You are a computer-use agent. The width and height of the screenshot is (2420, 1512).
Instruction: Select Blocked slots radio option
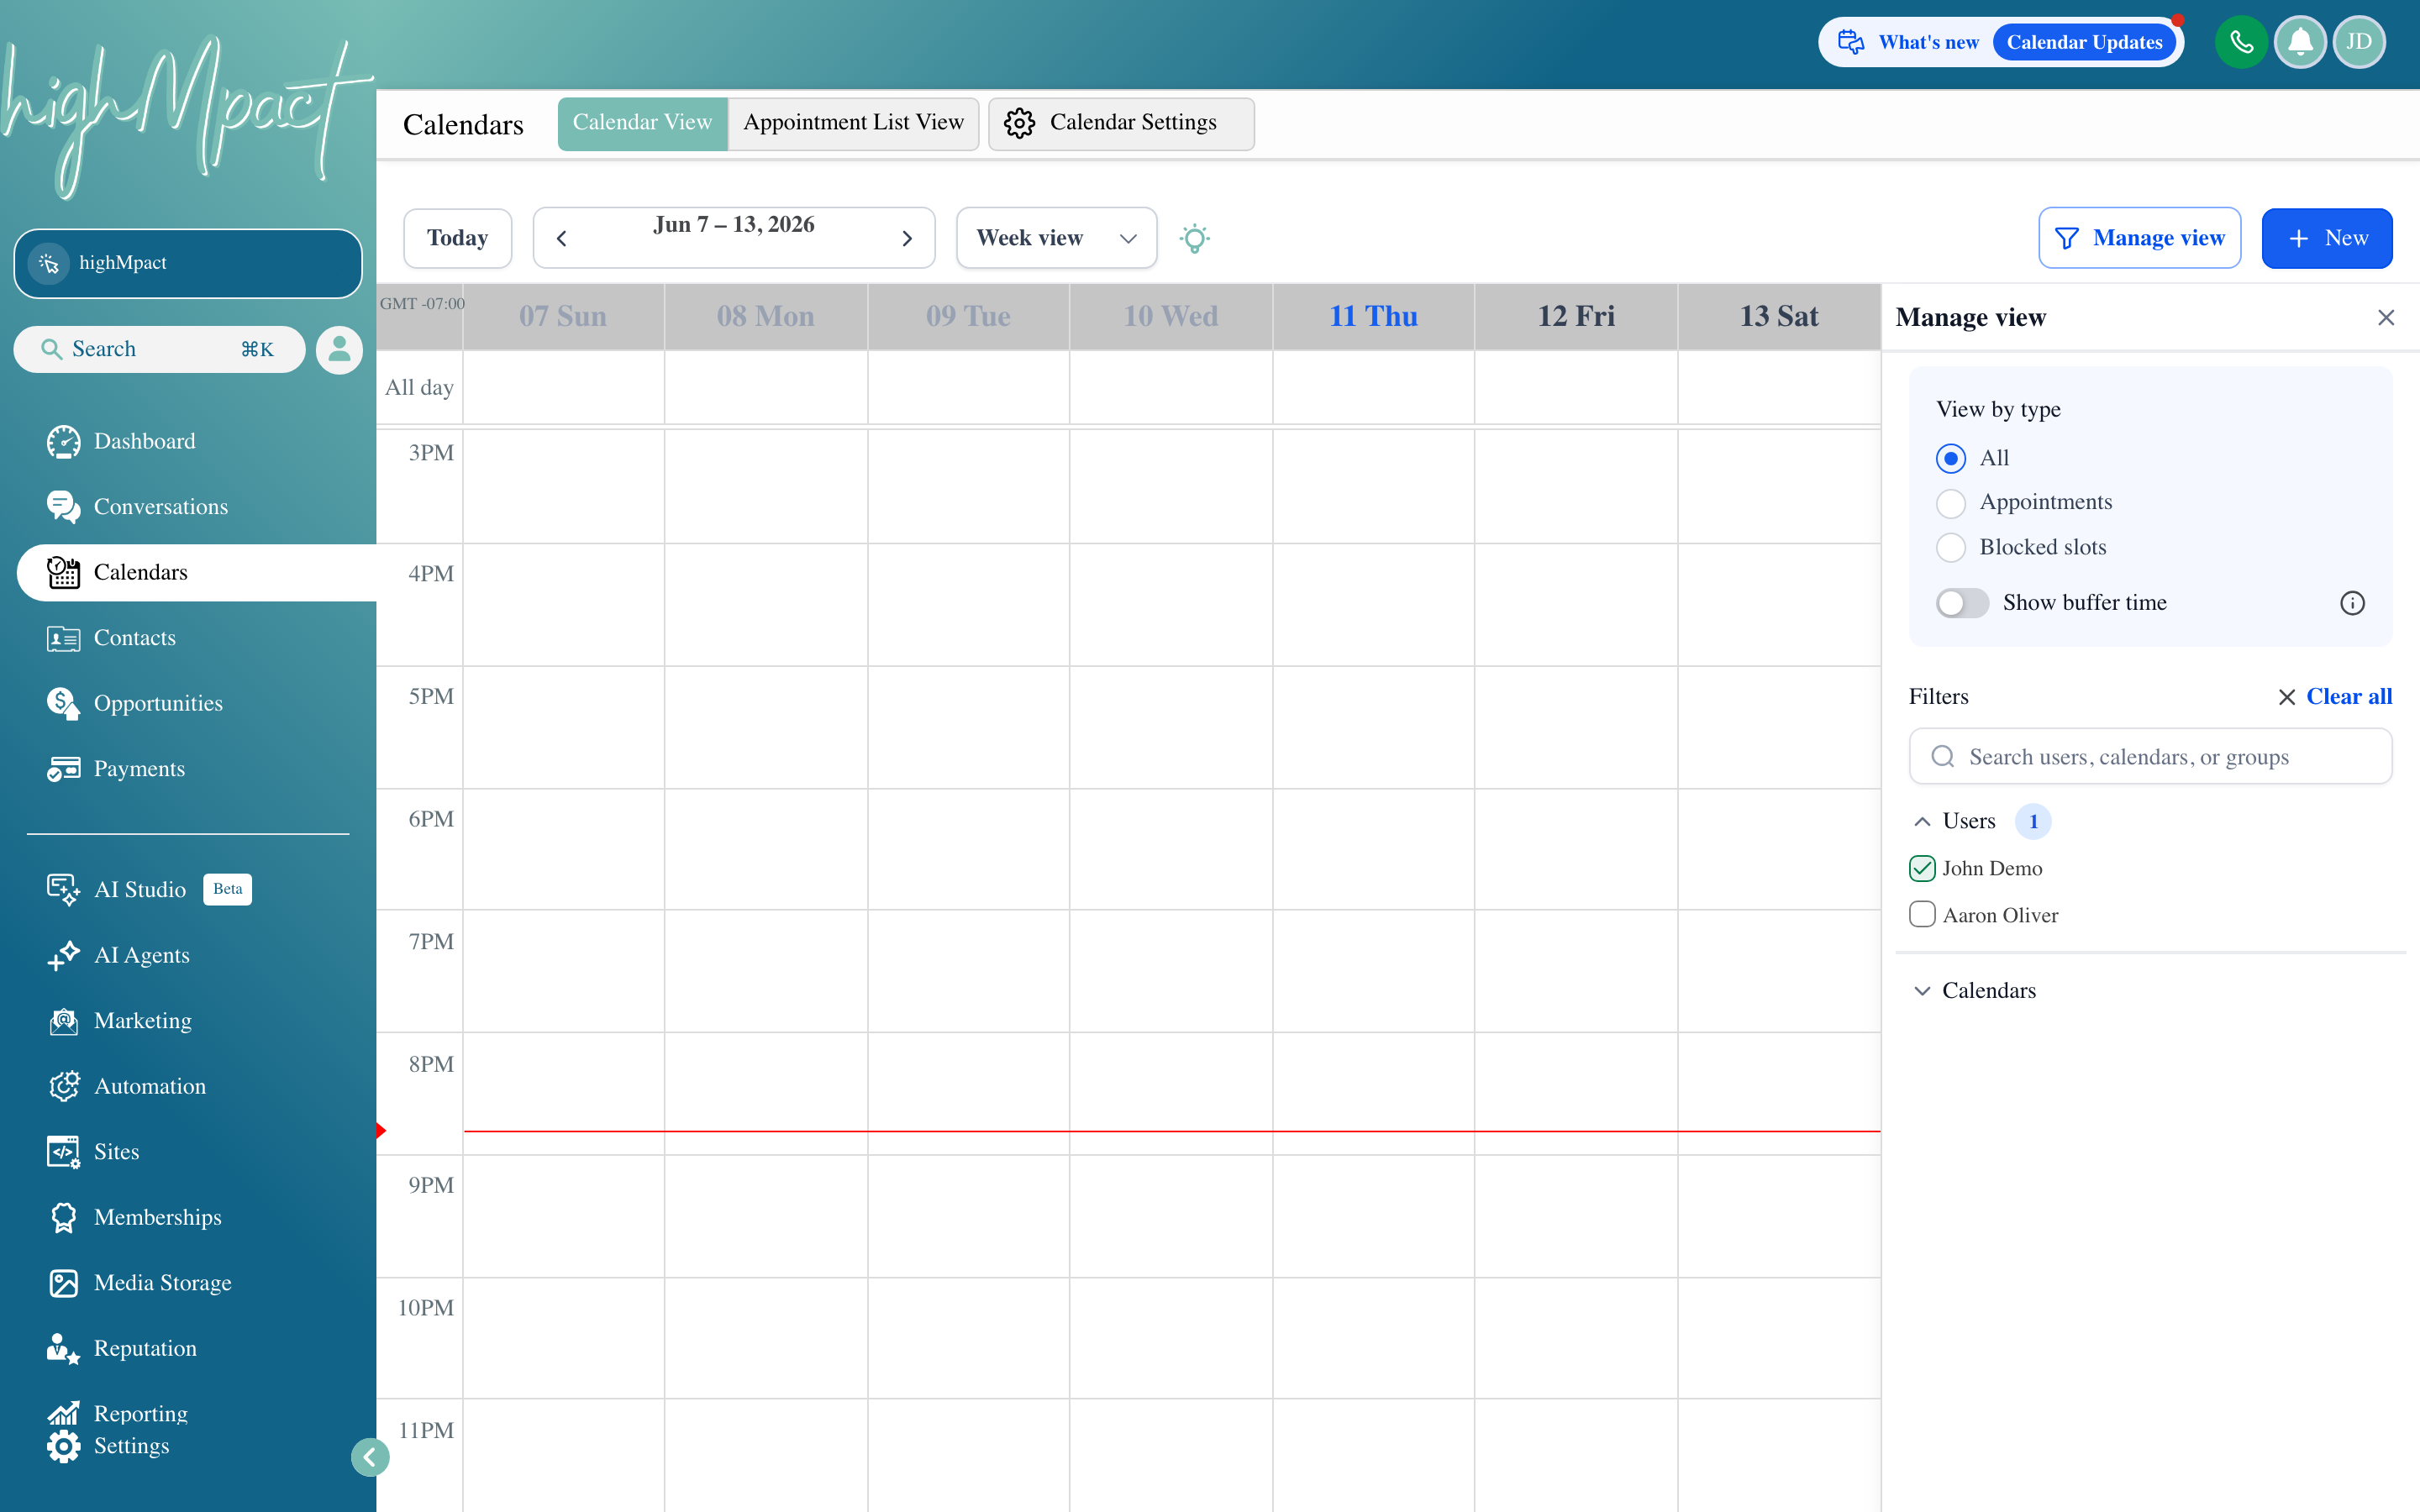(1950, 547)
